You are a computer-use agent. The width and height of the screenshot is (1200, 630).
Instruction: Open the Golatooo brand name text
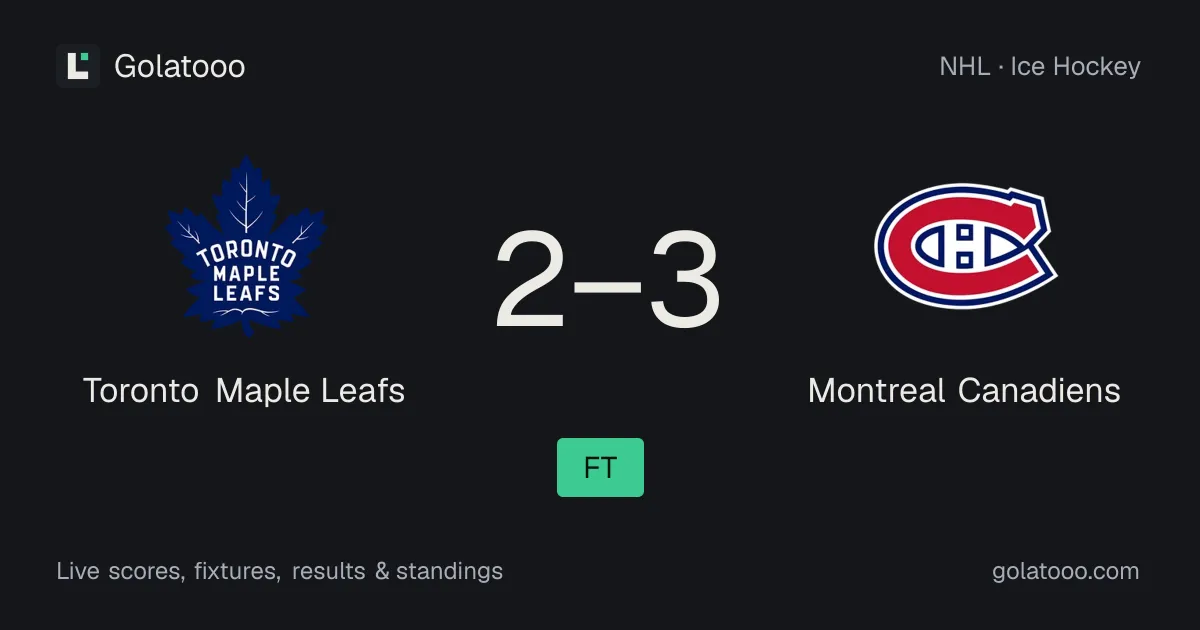click(179, 66)
